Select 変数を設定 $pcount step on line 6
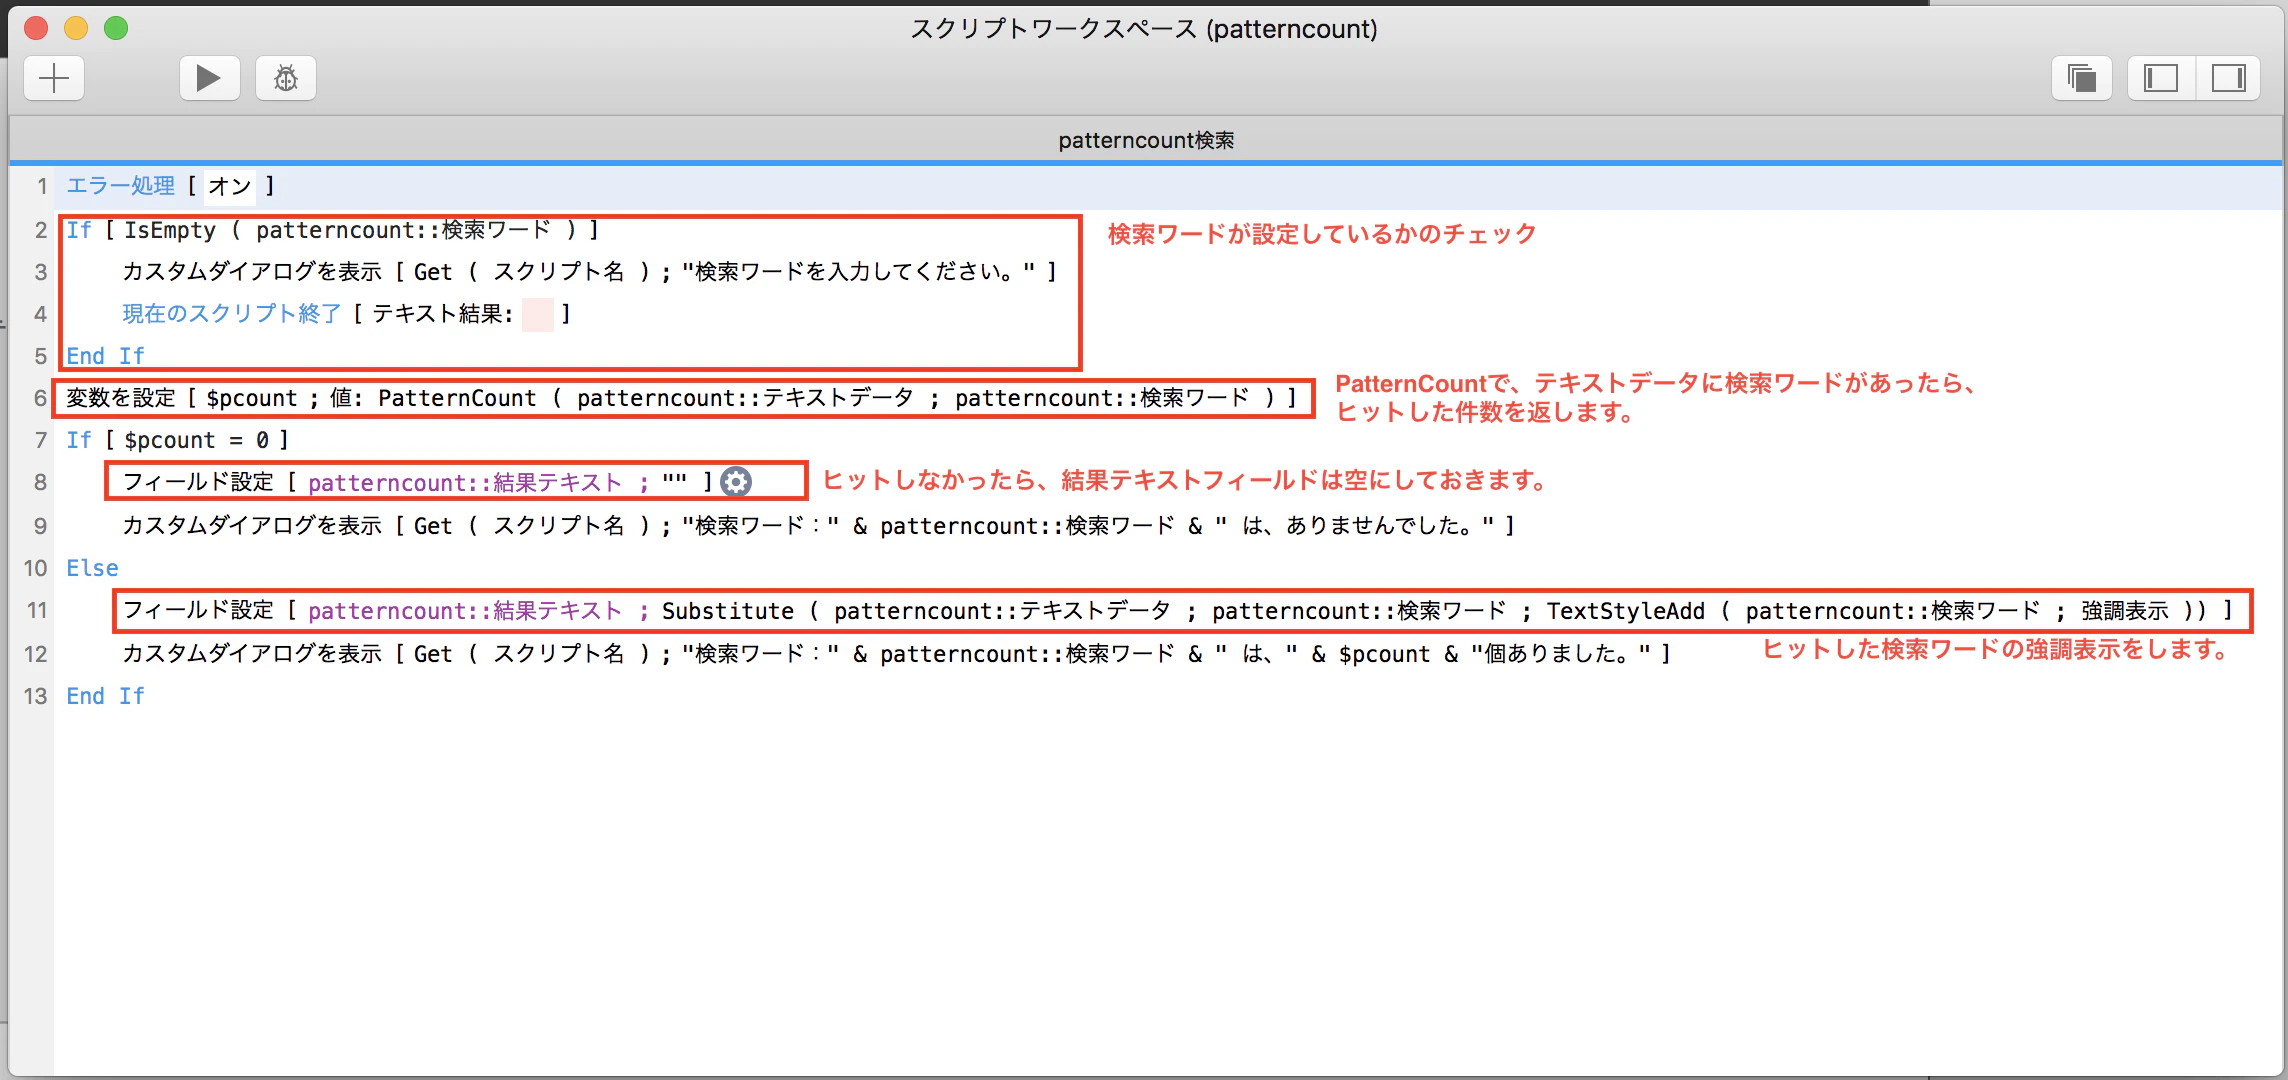 click(x=681, y=398)
